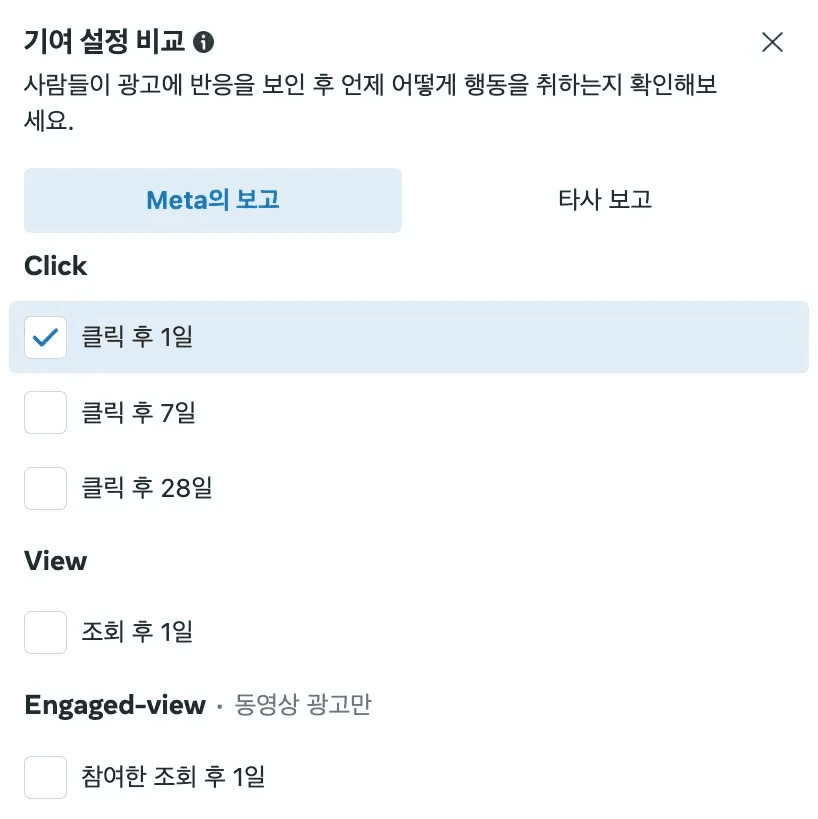The height and width of the screenshot is (819, 818).
Task: Select the 클릭 후 7일 label
Action: click(x=138, y=412)
